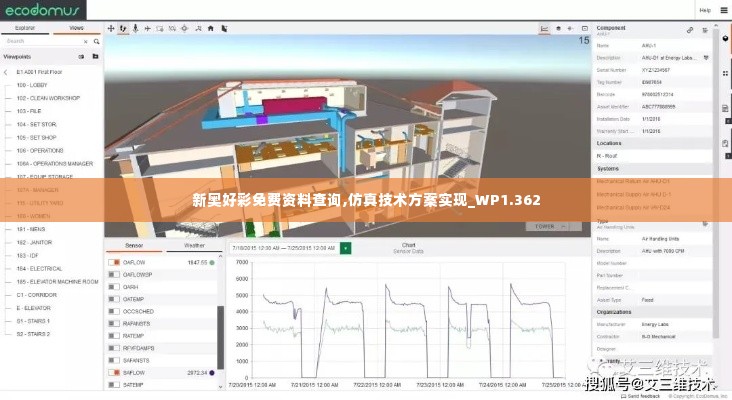Toggle the chart panel icon in viewer toolbar
Image resolution: width=732 pixels, height=400 pixels.
click(x=544, y=28)
